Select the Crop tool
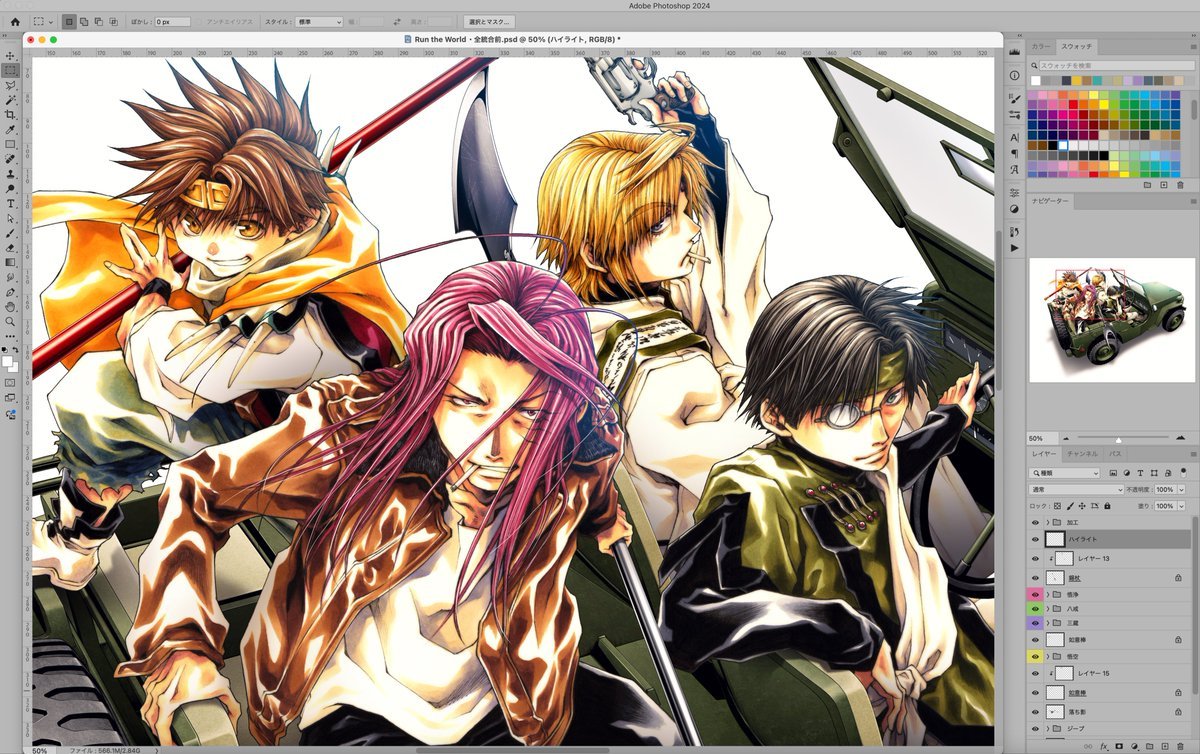The image size is (1200, 754). 10,115
